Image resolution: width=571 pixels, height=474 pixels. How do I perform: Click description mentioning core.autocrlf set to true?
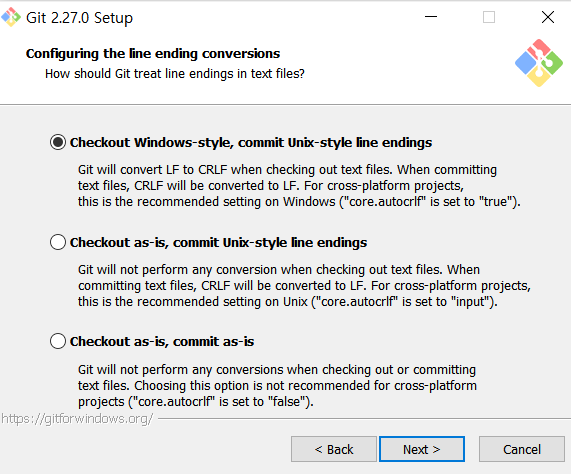point(299,186)
